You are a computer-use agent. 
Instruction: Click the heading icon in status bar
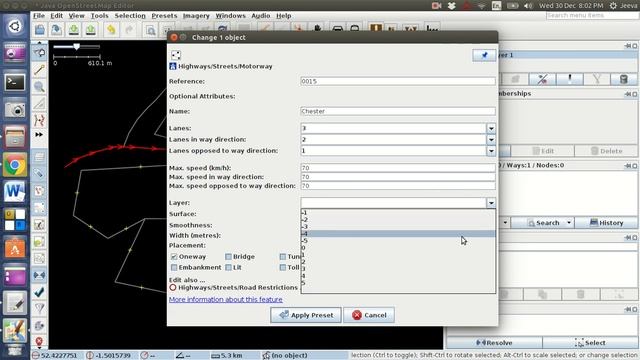click(x=144, y=356)
